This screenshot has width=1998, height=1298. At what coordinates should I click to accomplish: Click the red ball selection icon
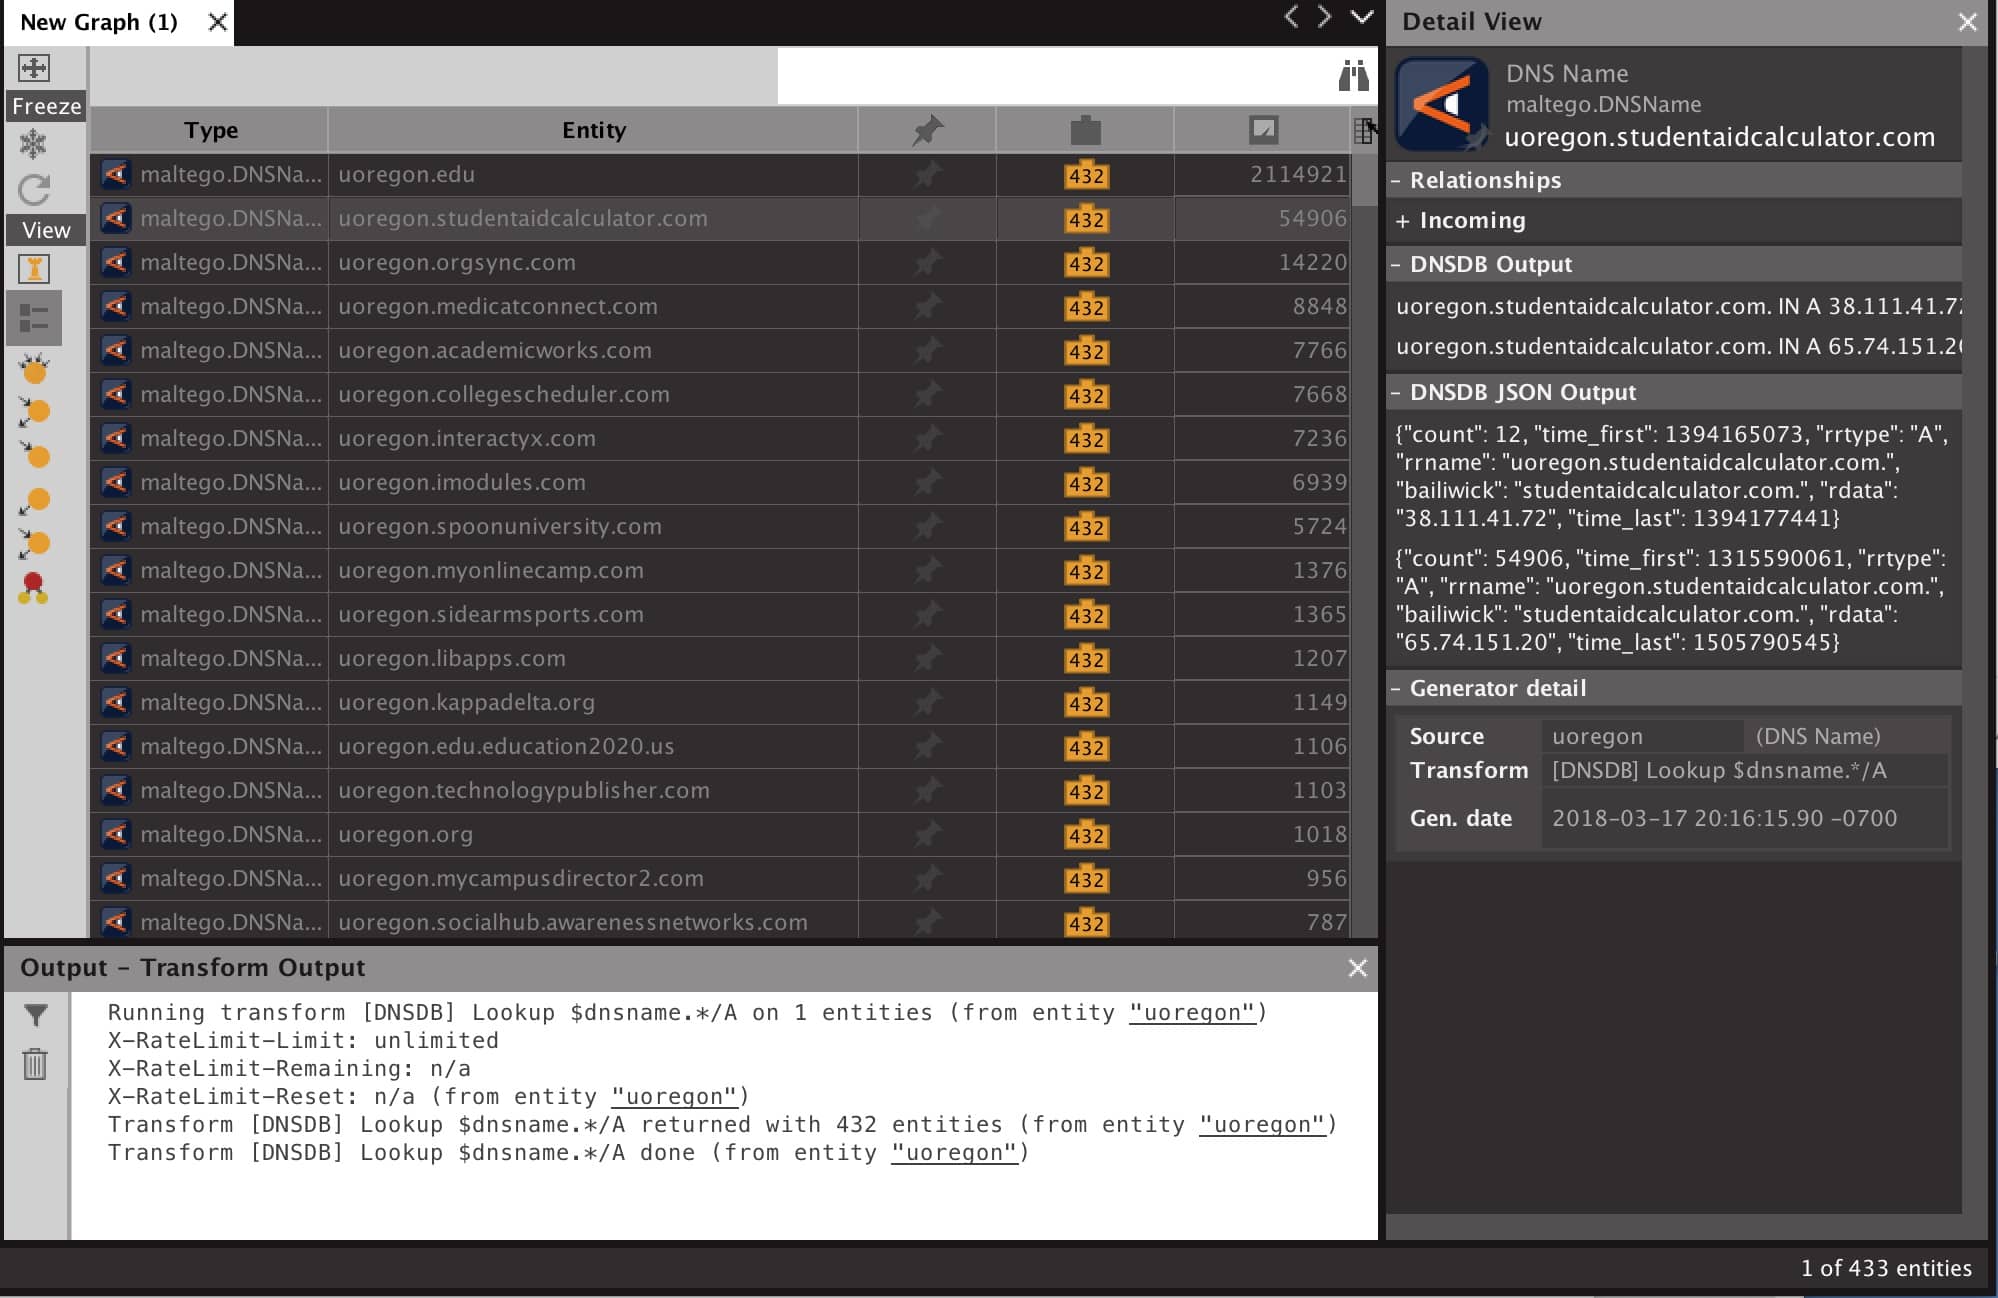(34, 587)
